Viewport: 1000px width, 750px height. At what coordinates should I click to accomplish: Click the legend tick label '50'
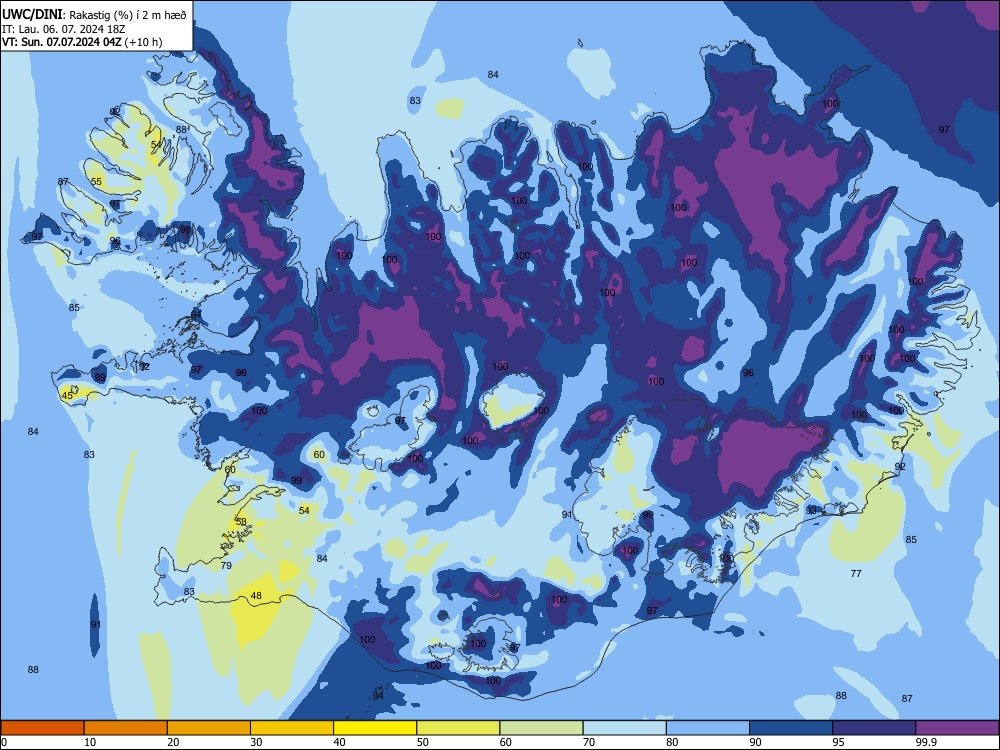[423, 742]
